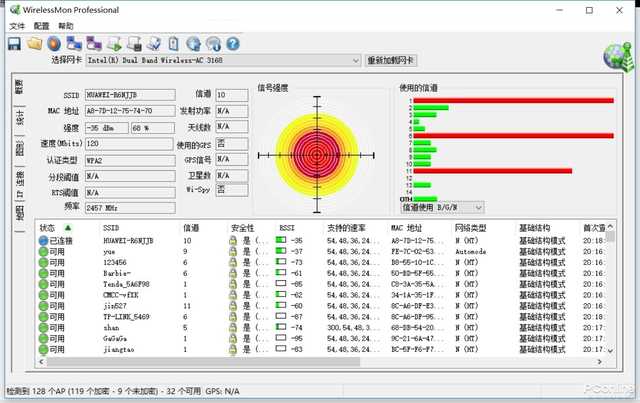Click the blue question mark help icon

[233, 44]
